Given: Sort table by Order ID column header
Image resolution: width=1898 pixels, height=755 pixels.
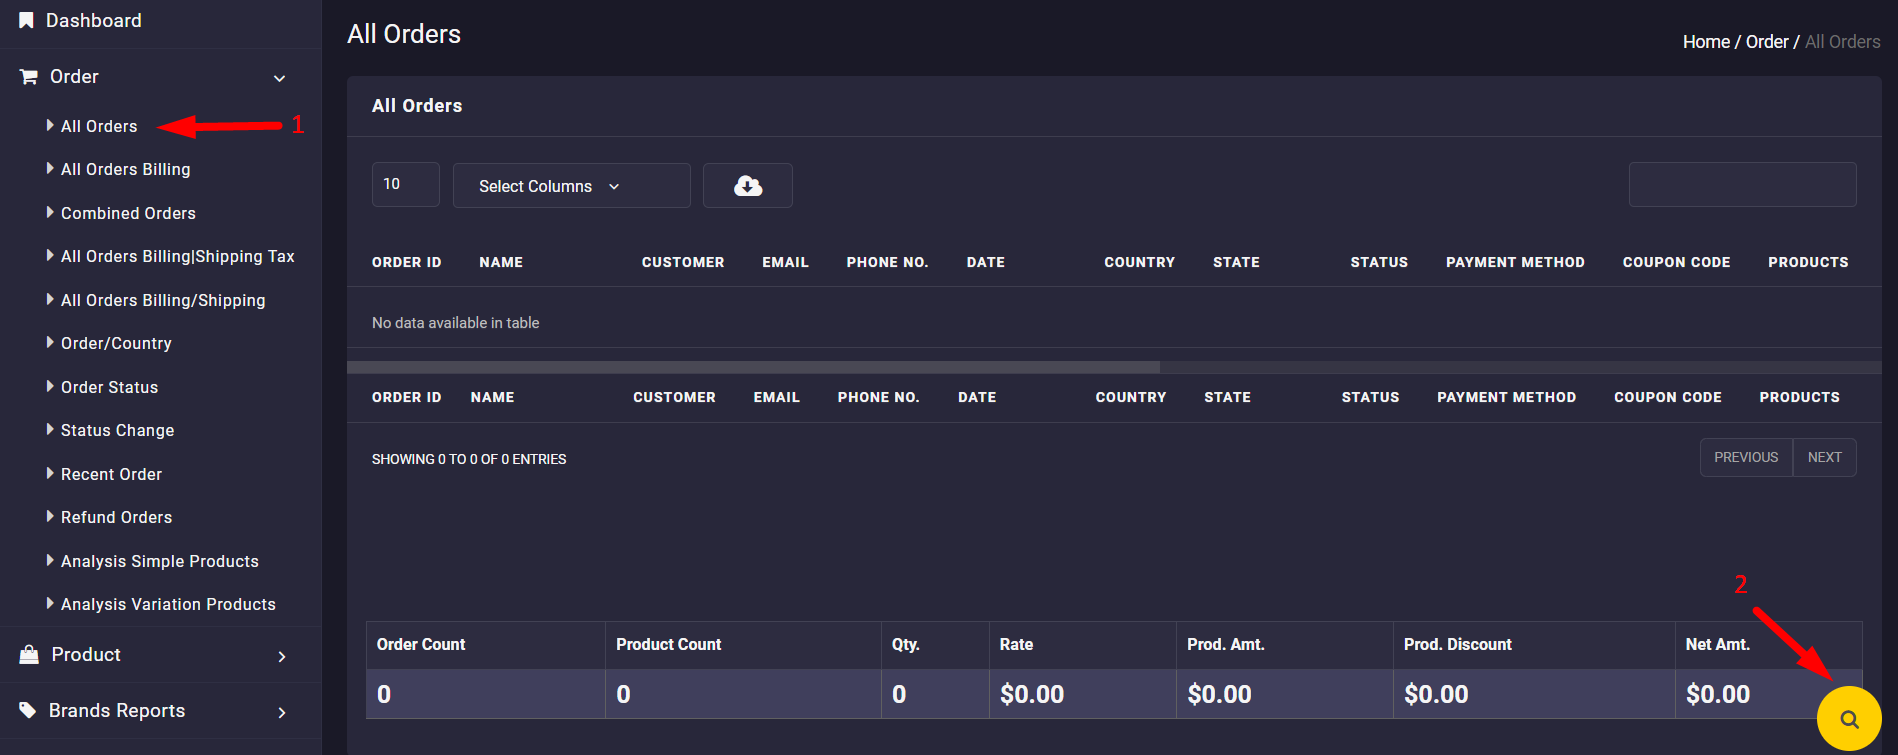Looking at the screenshot, I should pos(406,262).
